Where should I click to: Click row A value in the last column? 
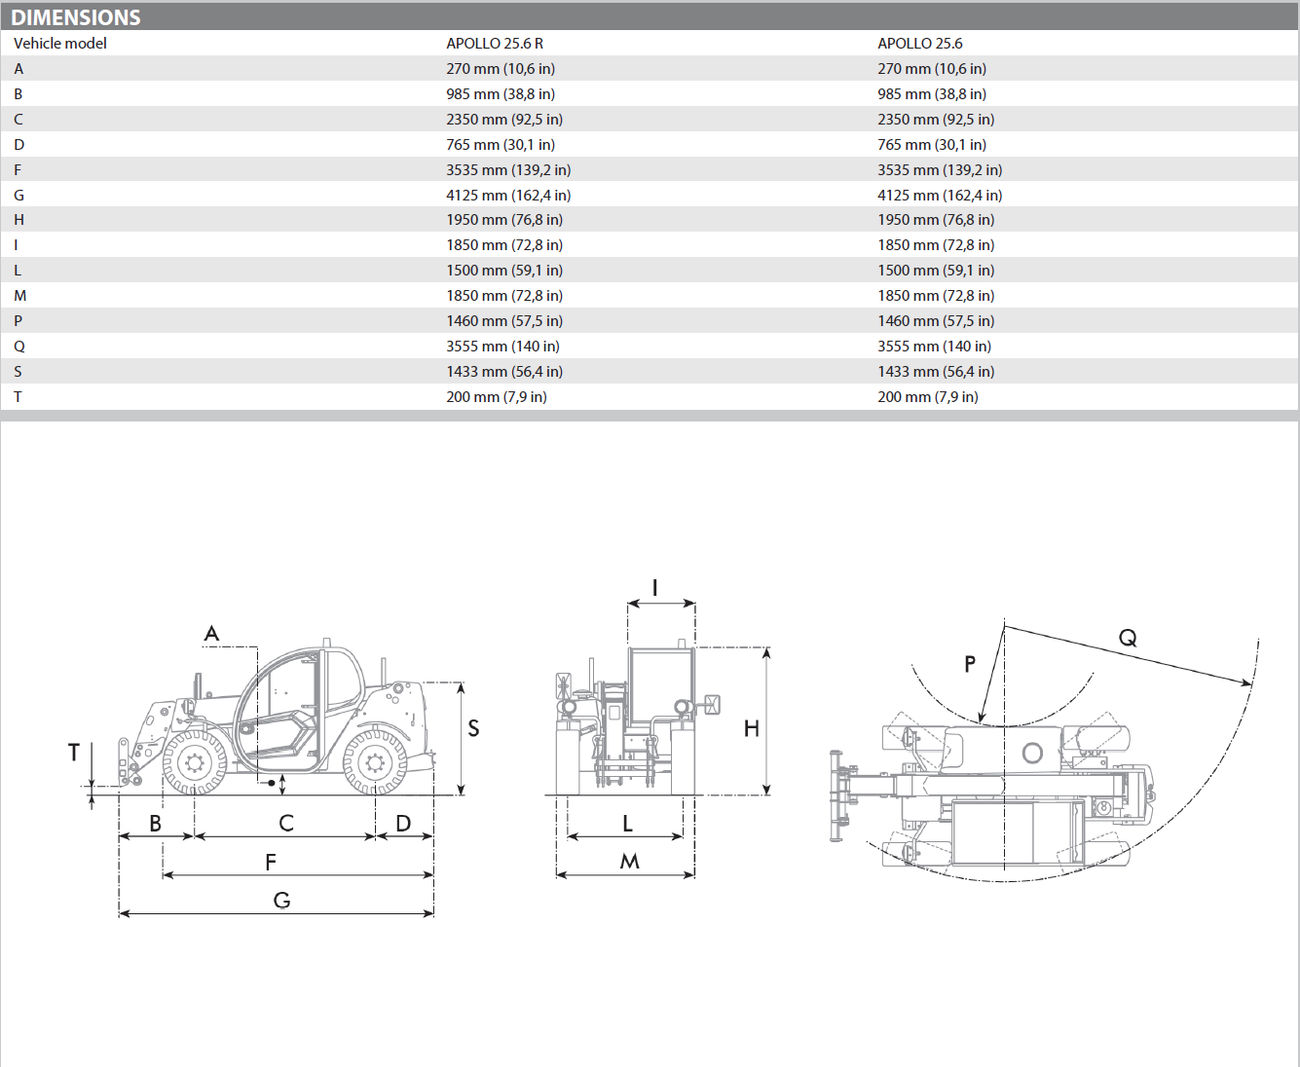(x=932, y=69)
